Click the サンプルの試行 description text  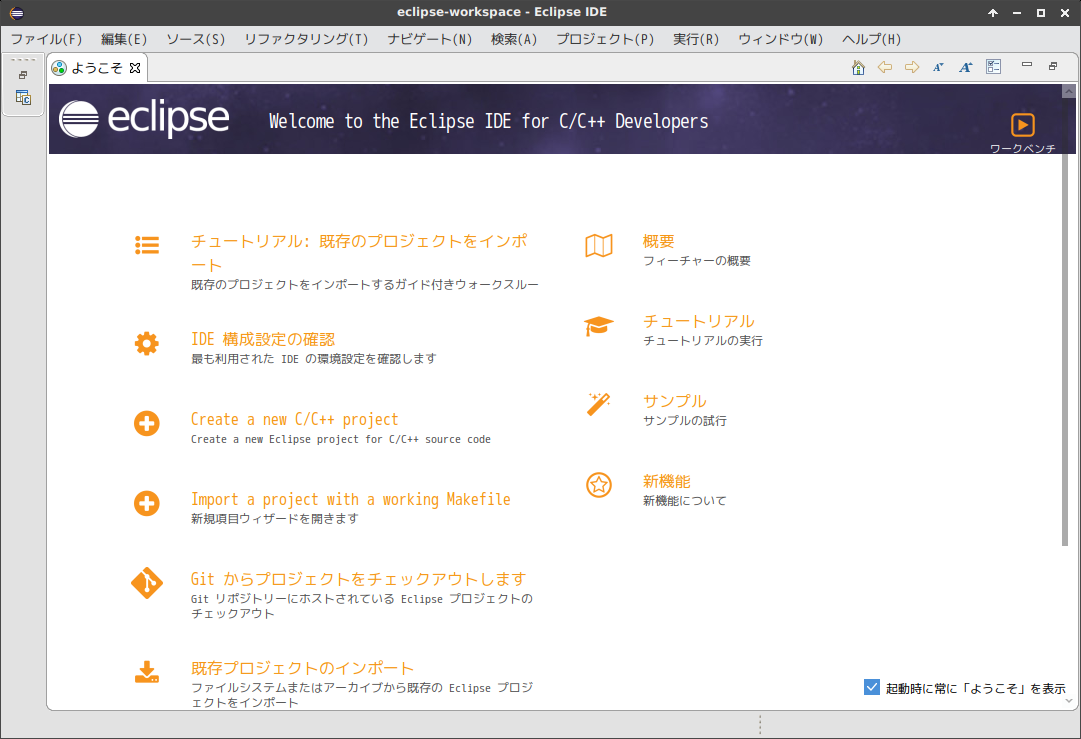[x=685, y=421]
